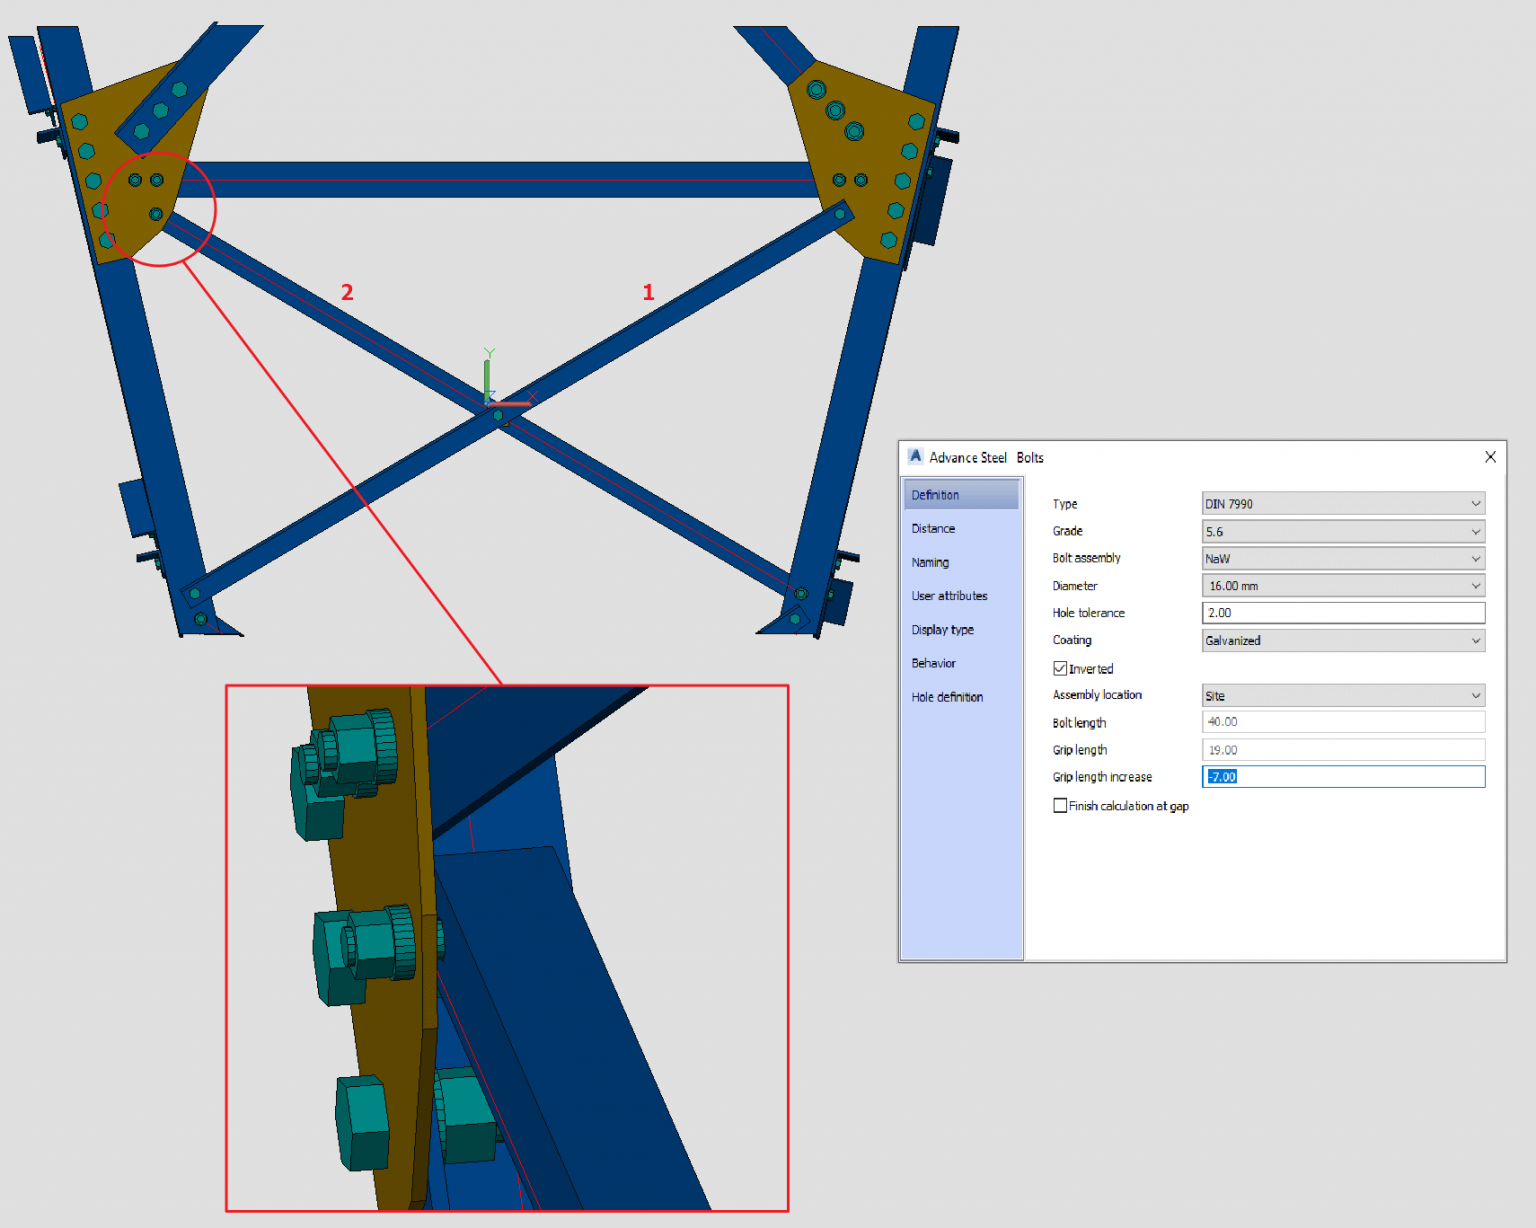Screen dimensions: 1536x1228
Task: Open the Type dropdown showing DIN 7990
Action: 1477,504
